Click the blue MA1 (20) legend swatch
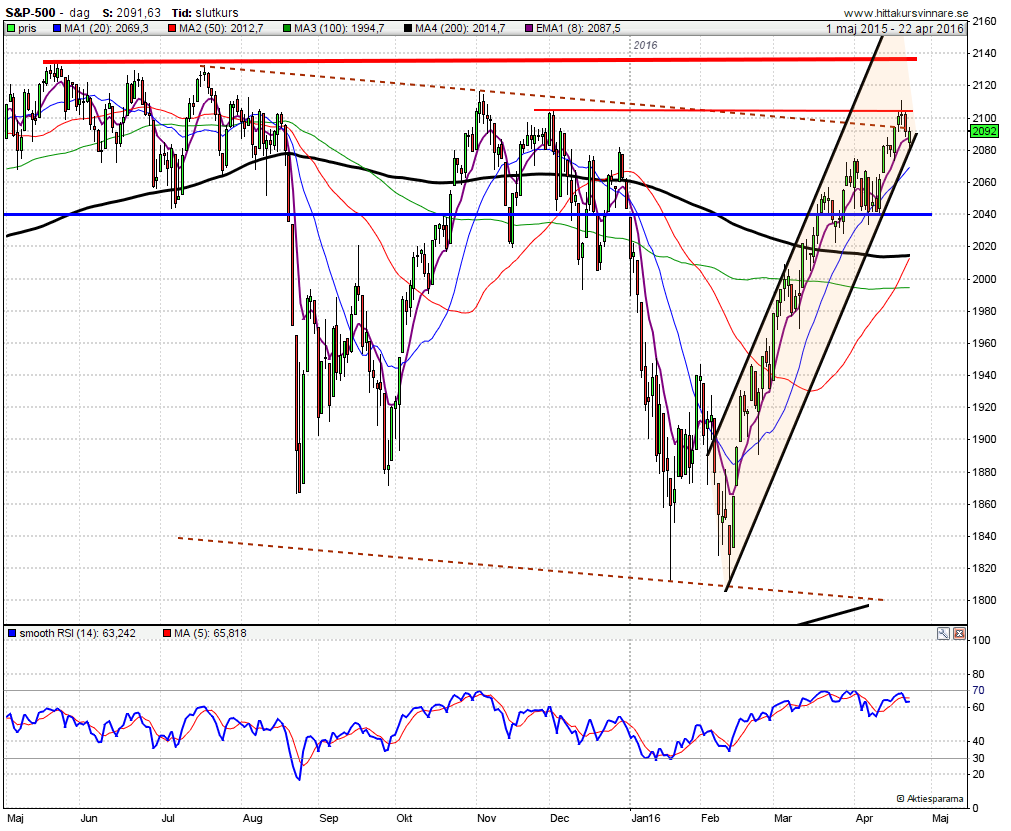The height and width of the screenshot is (831, 1011). tap(57, 28)
